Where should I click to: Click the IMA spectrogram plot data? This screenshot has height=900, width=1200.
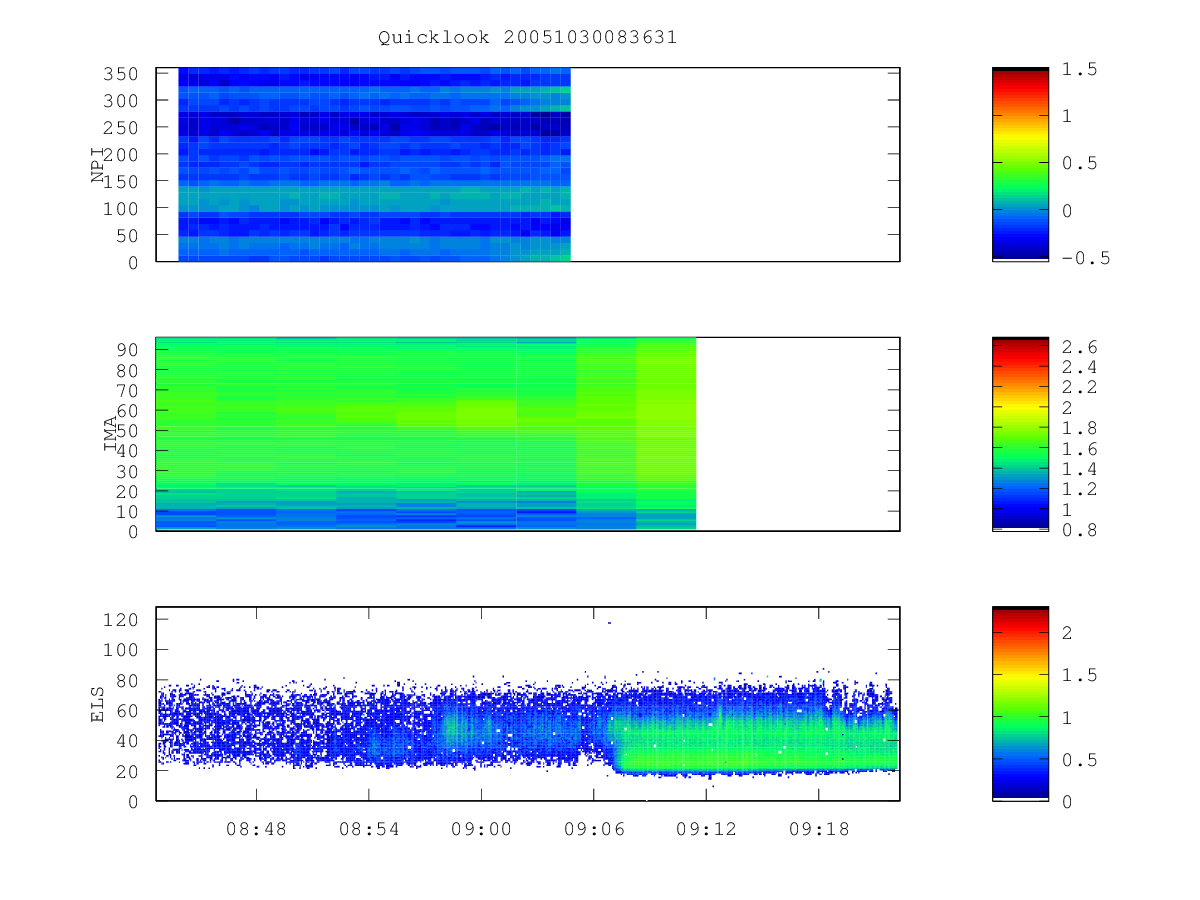click(x=426, y=434)
